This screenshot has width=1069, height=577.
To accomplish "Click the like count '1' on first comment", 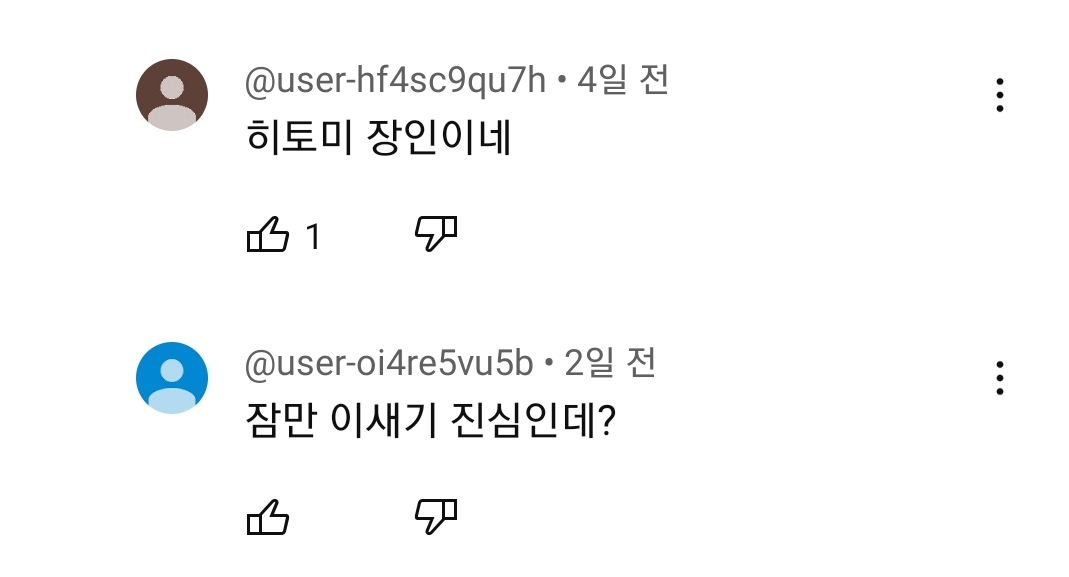I will coord(313,237).
